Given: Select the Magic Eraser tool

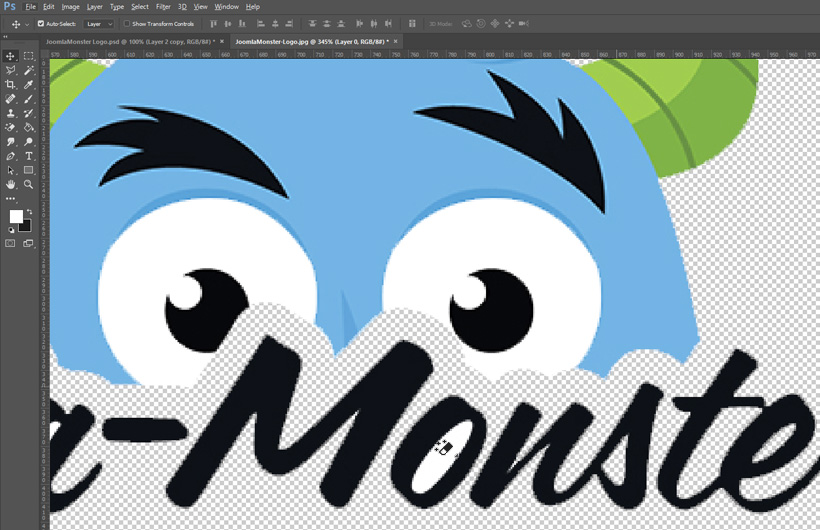Looking at the screenshot, I should click(x=10, y=127).
